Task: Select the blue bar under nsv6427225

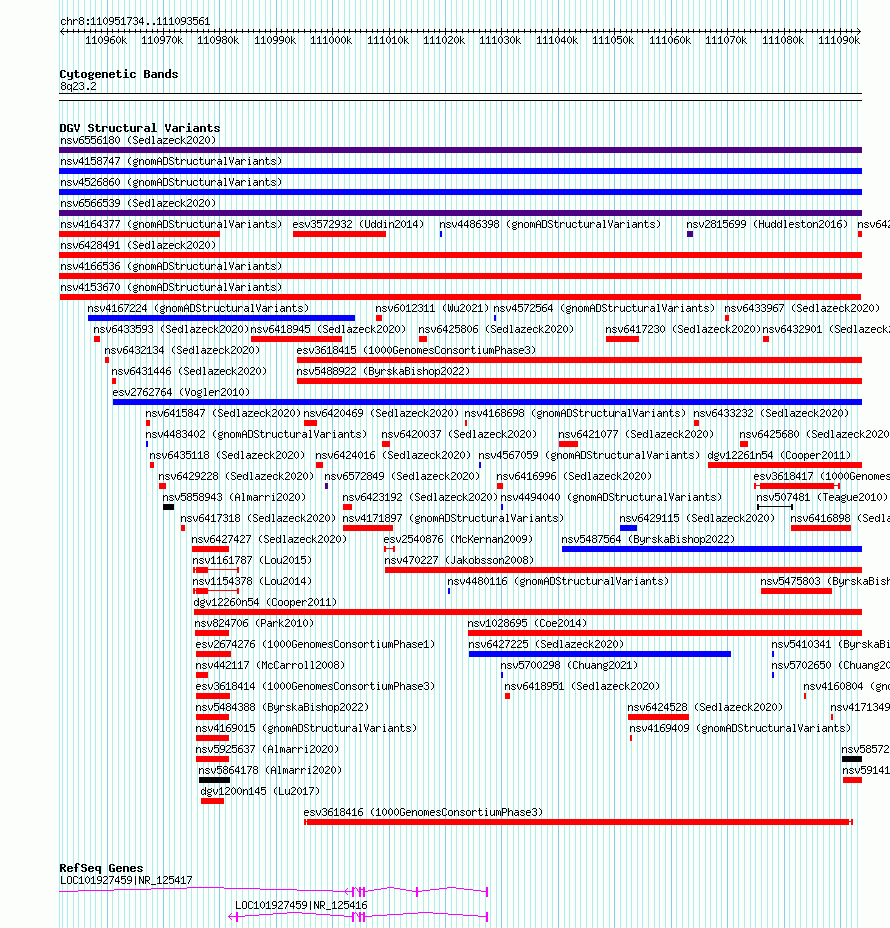Action: pos(600,655)
